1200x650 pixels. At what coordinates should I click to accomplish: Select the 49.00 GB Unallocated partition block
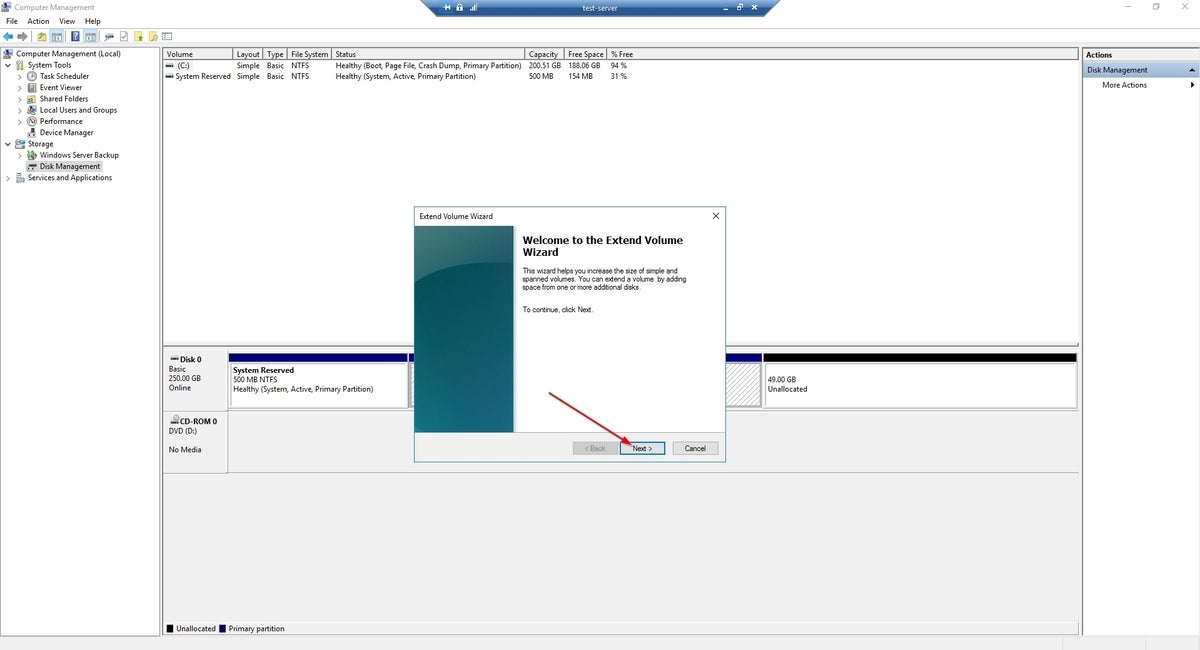coord(919,385)
